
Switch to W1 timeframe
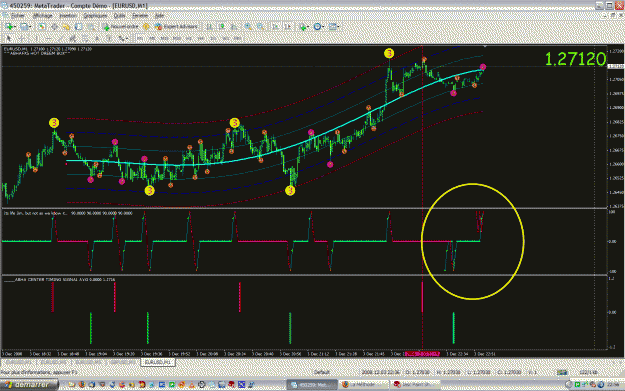(226, 39)
